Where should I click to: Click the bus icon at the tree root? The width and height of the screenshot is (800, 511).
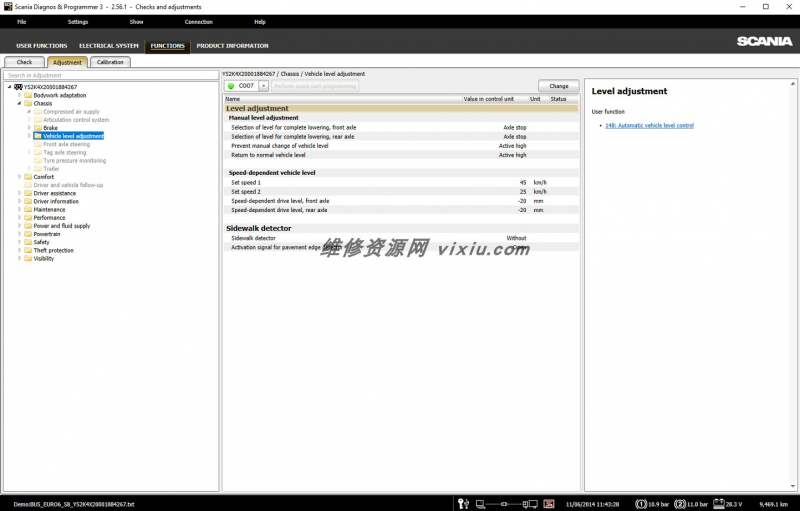click(18, 87)
